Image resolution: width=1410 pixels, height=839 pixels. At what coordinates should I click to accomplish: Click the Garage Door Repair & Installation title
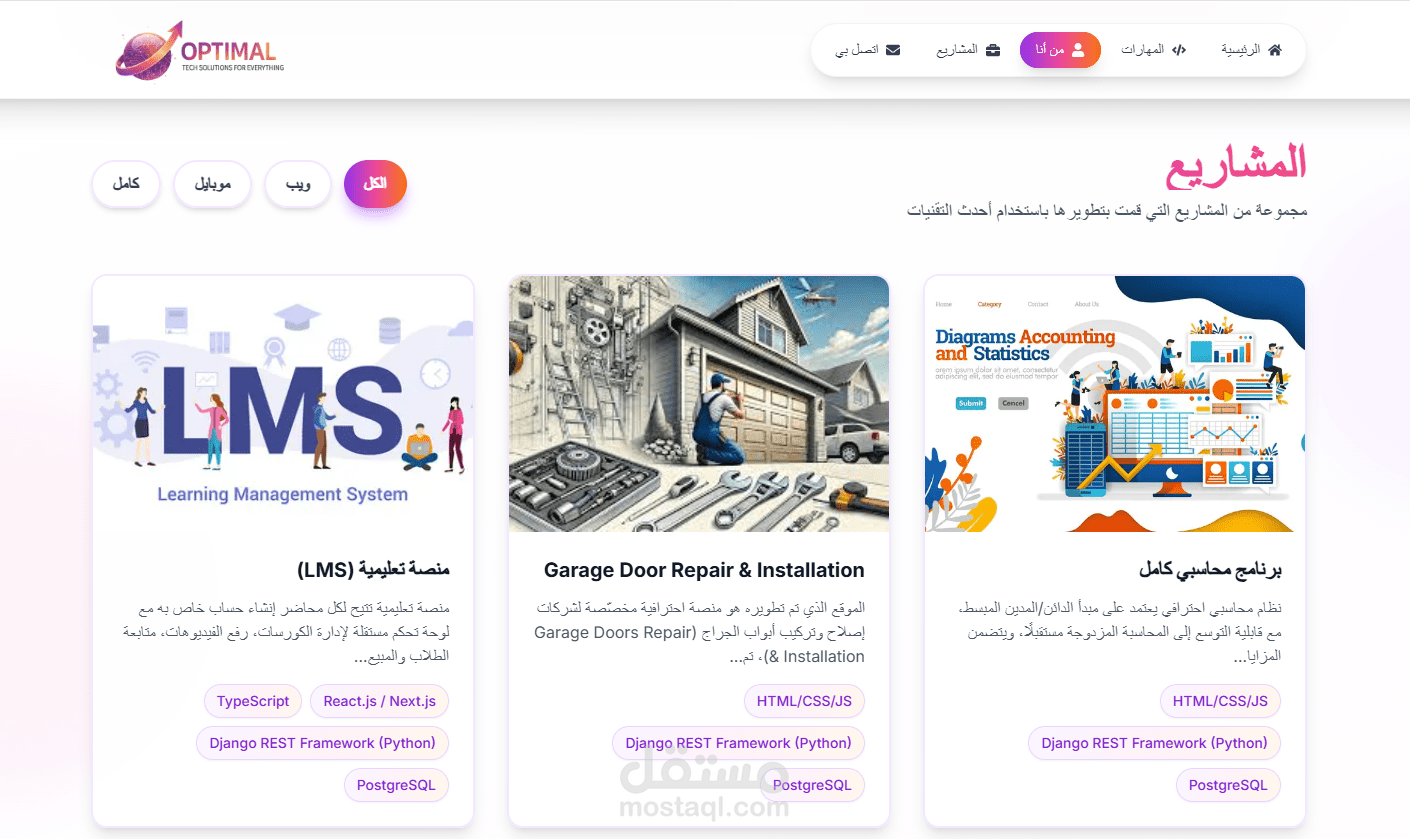tap(704, 570)
